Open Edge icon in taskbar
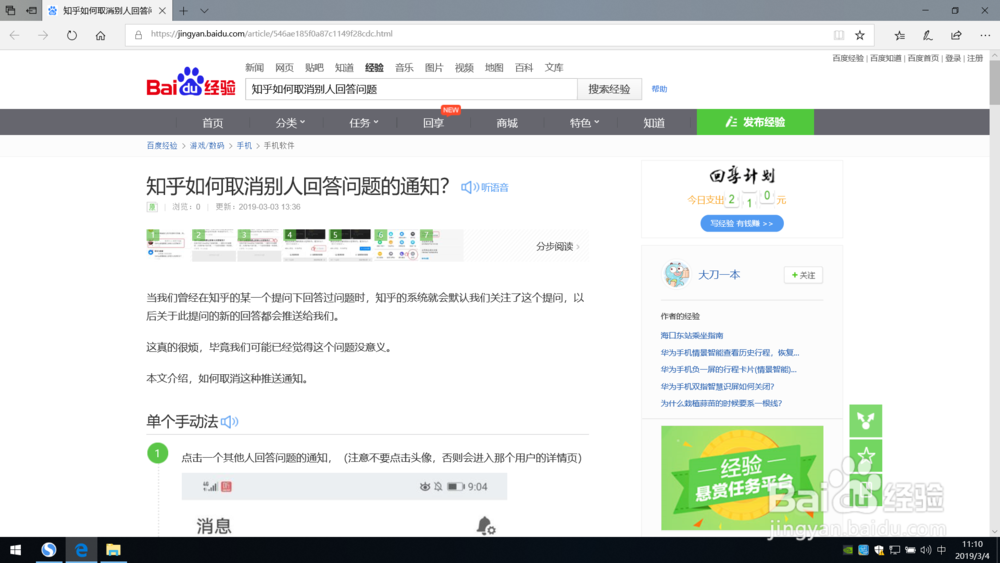The image size is (1000, 563). tap(81, 550)
